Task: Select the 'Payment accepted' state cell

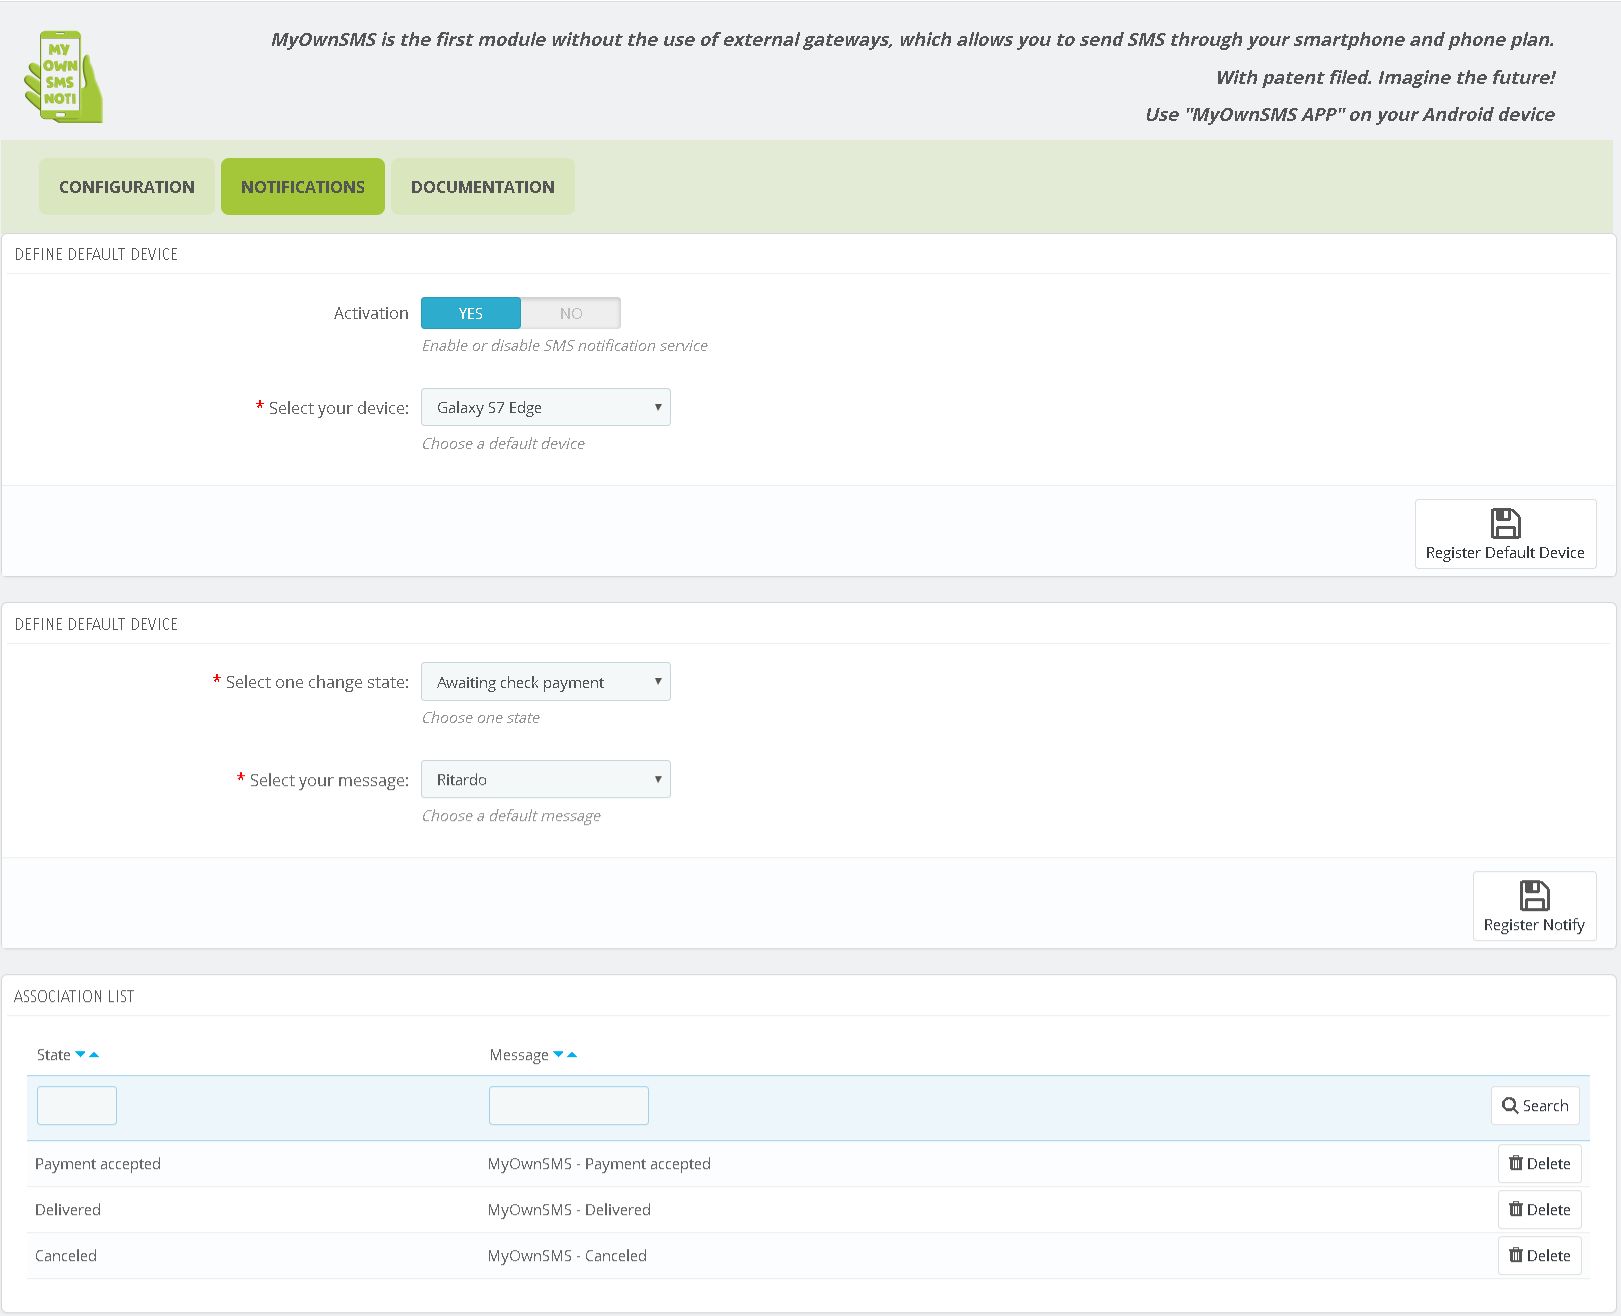Action: (98, 1163)
